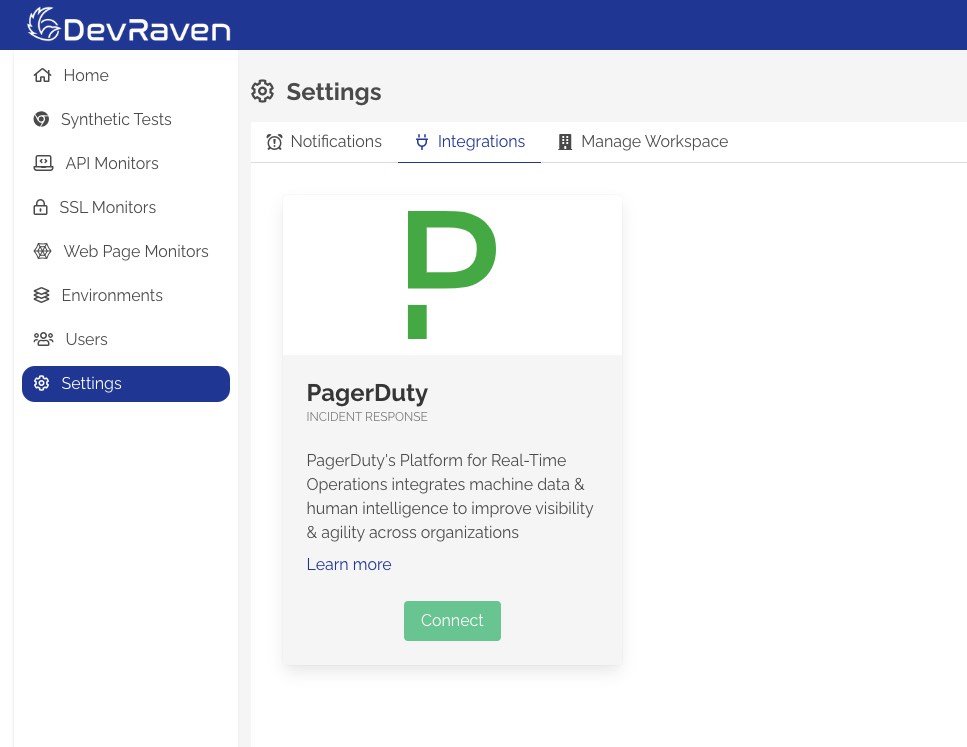Click the bell icon on the Notifications tab
Screen dimensions: 967x747
pos(275,141)
